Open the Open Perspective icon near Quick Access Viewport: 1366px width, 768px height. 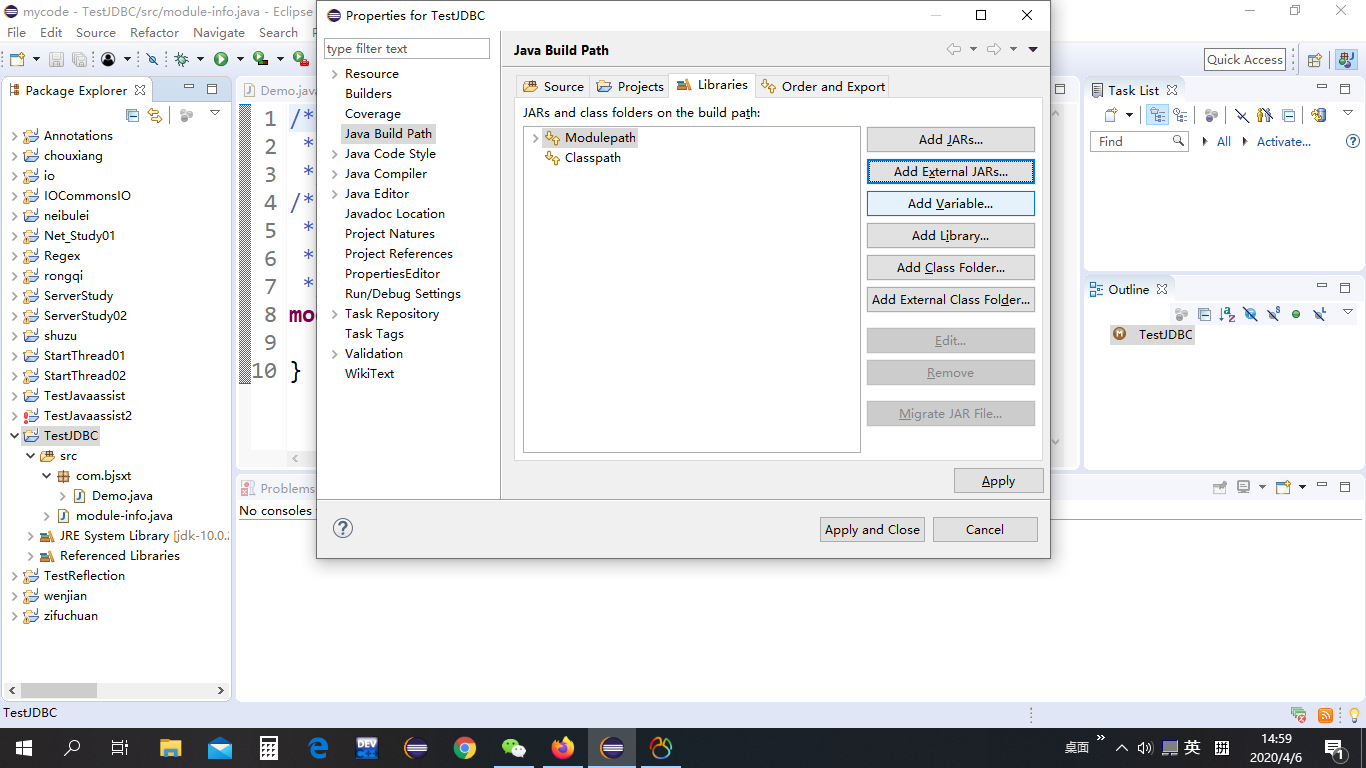(x=1315, y=60)
